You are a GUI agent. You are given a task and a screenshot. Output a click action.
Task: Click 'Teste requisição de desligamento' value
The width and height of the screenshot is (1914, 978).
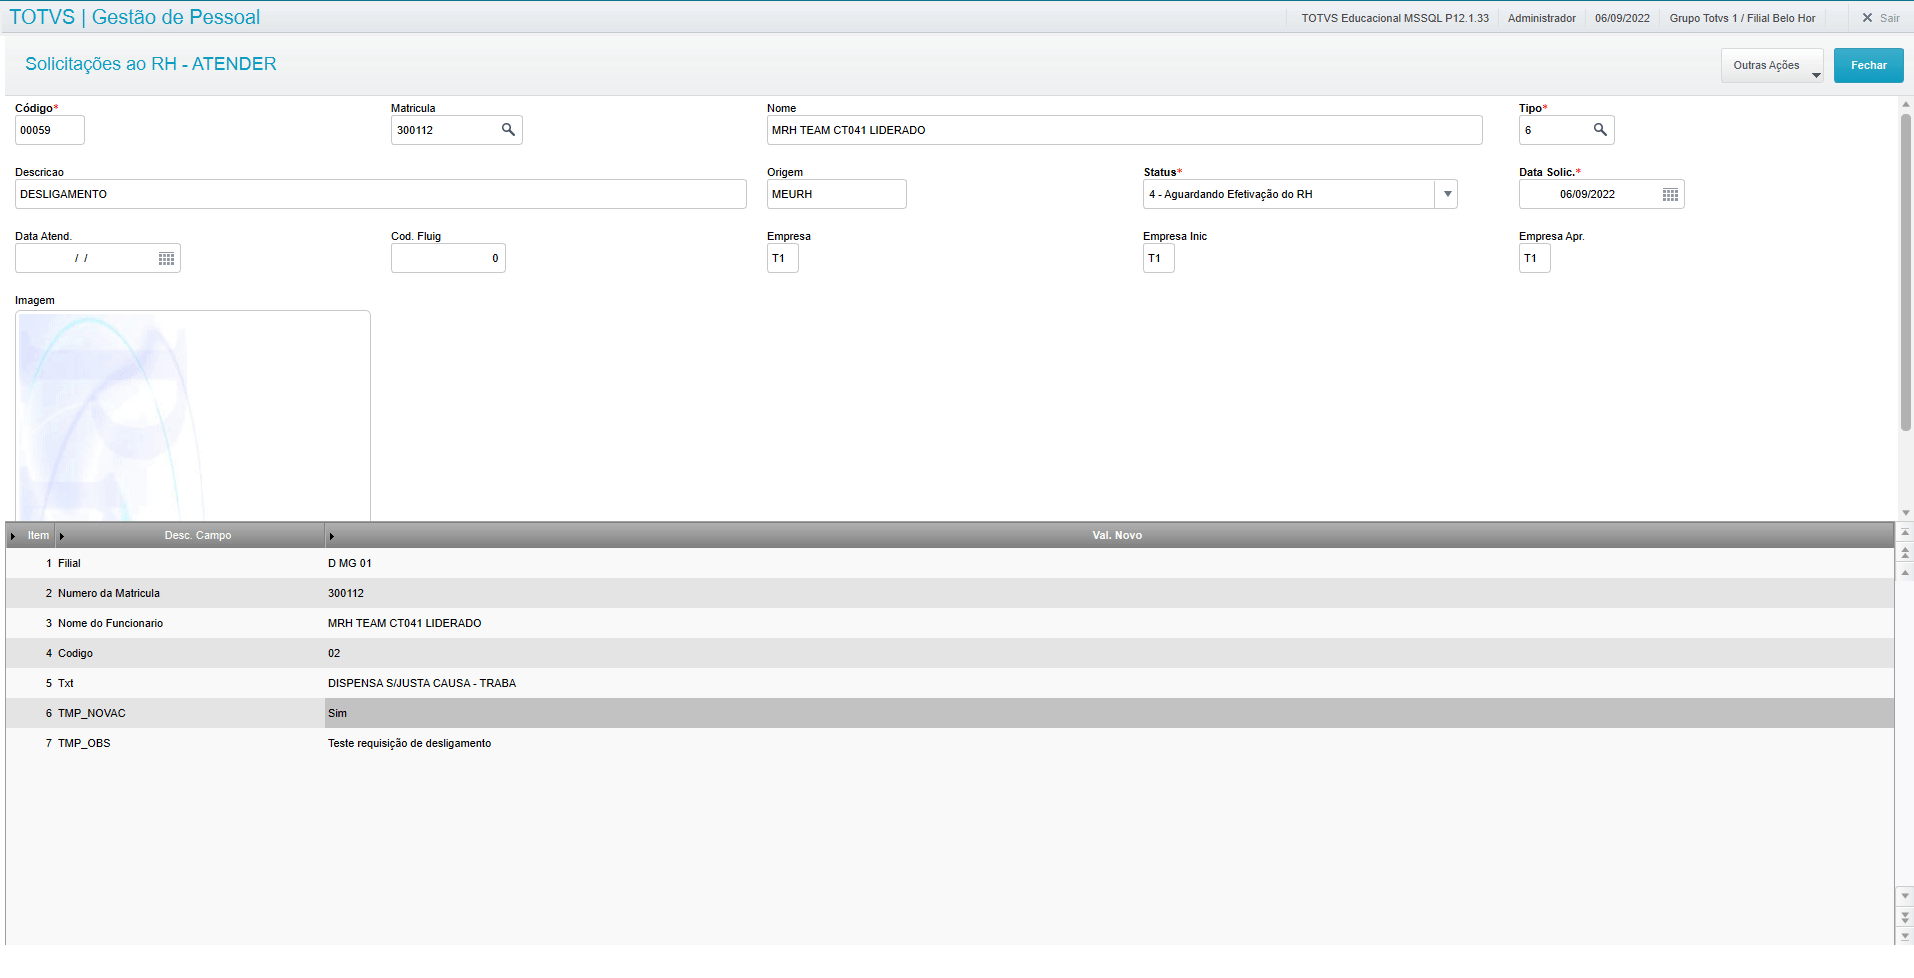(409, 743)
